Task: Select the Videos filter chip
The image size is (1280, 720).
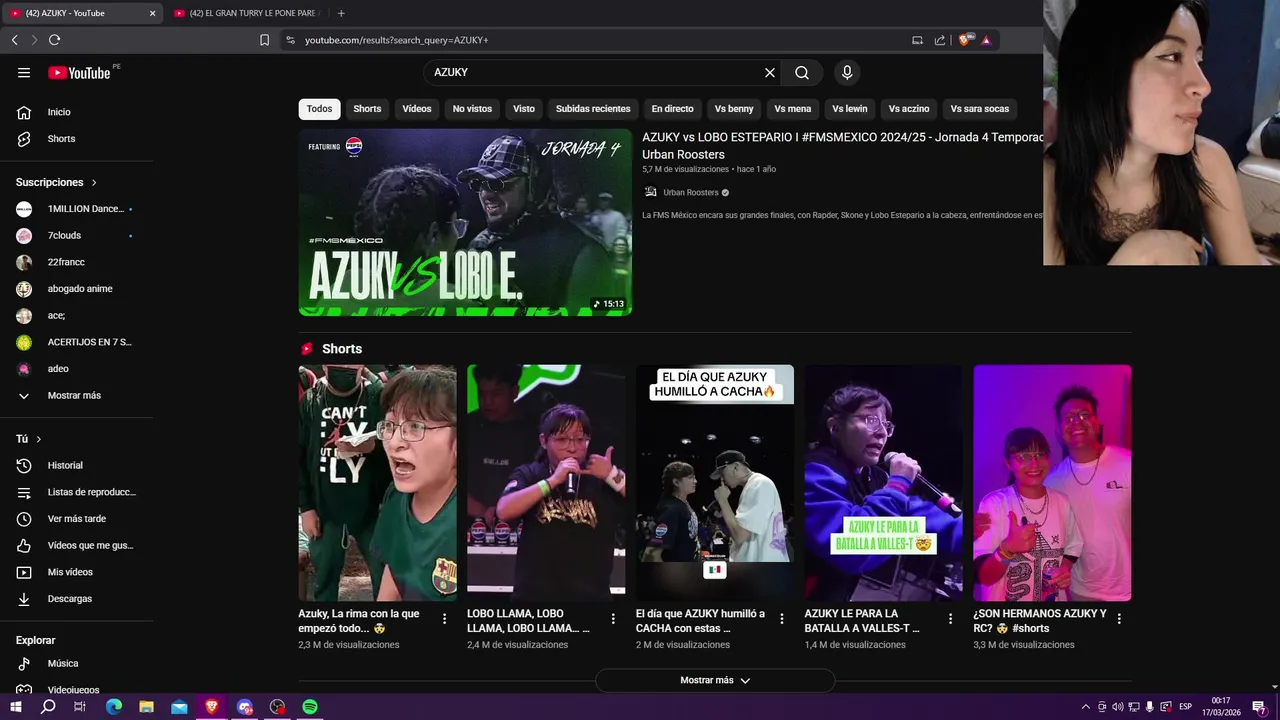Action: (x=417, y=109)
